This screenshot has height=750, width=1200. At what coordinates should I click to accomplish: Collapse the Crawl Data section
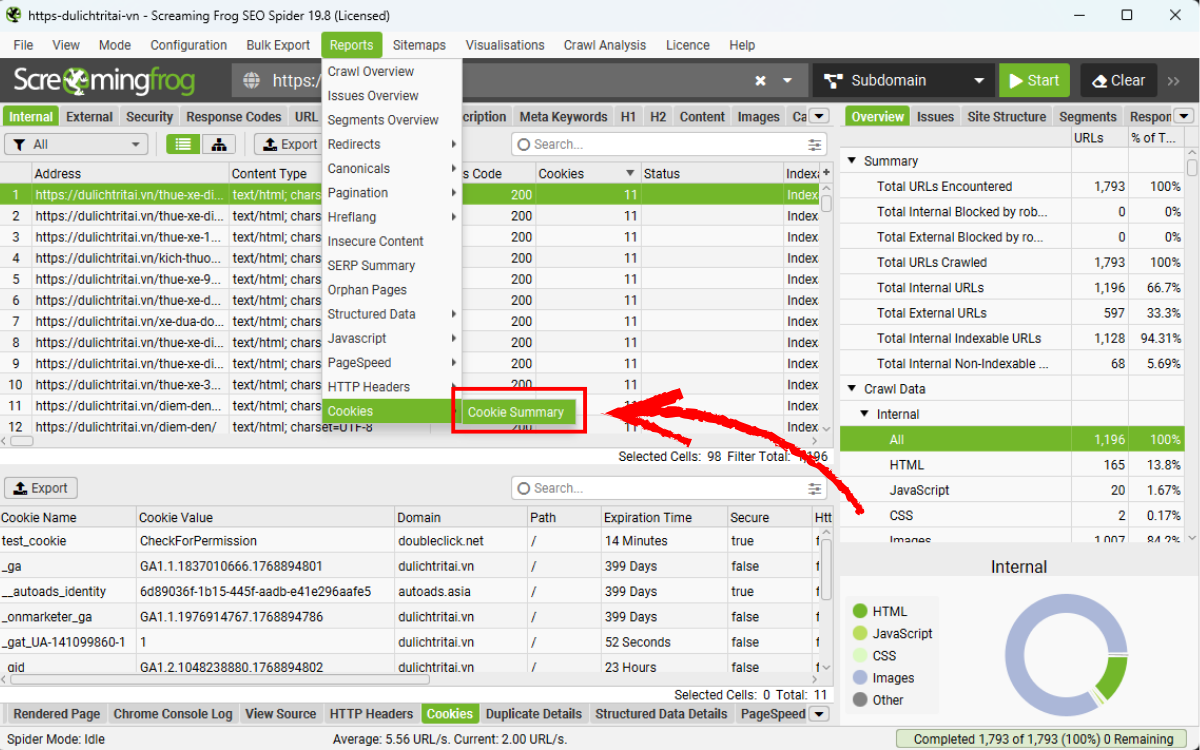click(x=852, y=389)
